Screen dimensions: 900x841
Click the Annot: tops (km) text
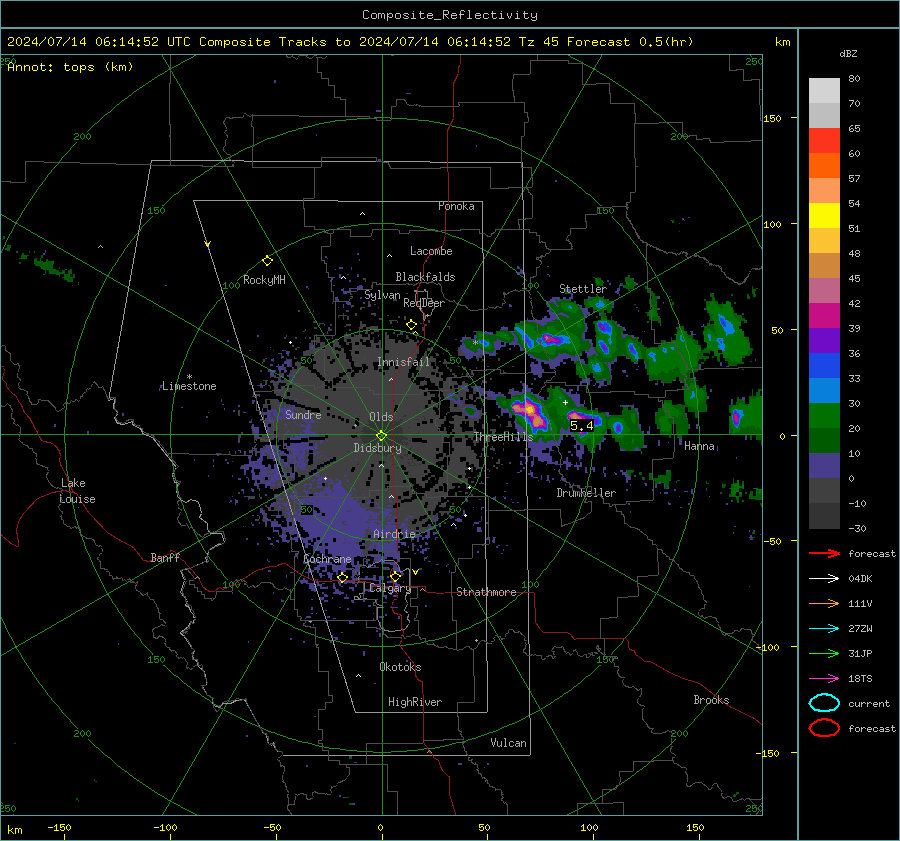70,67
